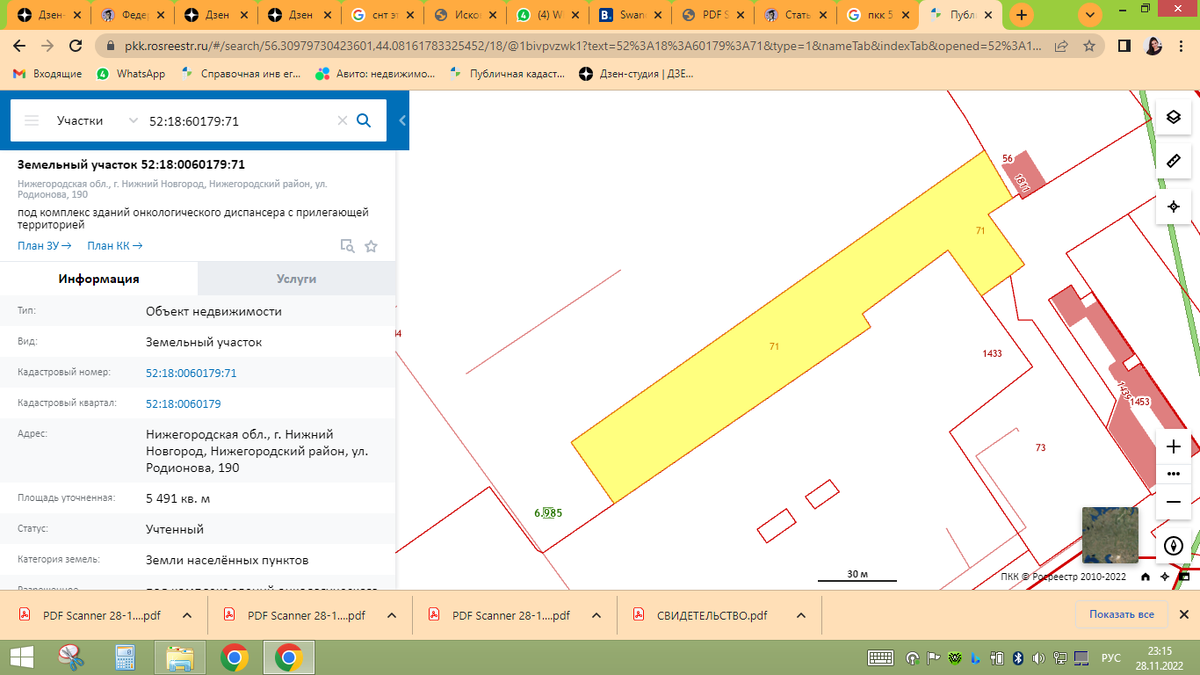This screenshot has width=1200, height=675.
Task: Click the cadastral number search field
Action: pyautogui.click(x=238, y=120)
